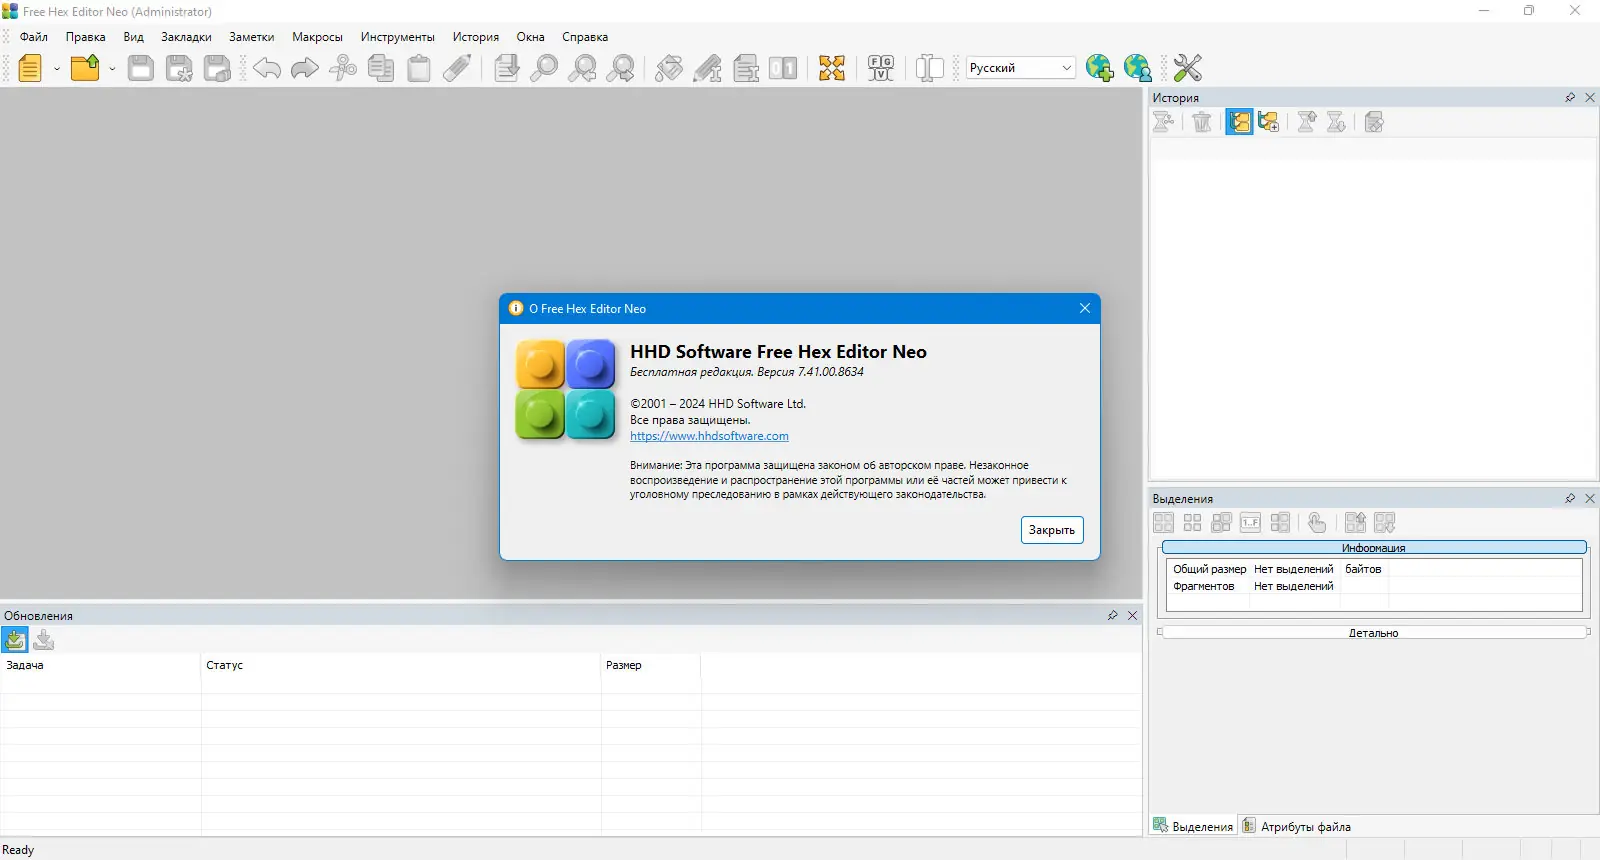This screenshot has height=860, width=1600.
Task: Open the hhdsoftware.com link
Action: tap(709, 436)
